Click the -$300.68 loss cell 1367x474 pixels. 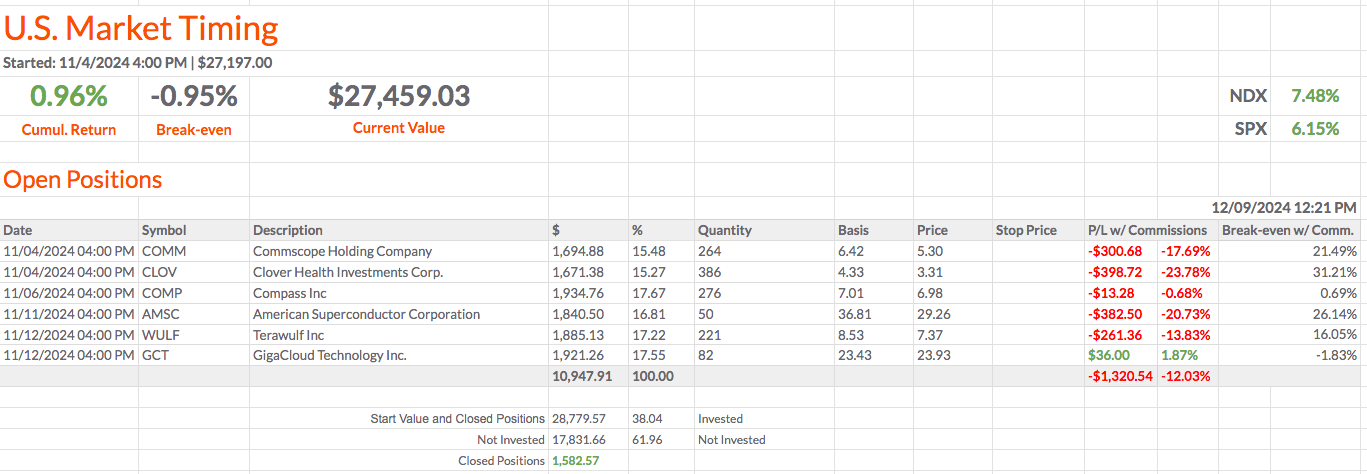[1115, 251]
